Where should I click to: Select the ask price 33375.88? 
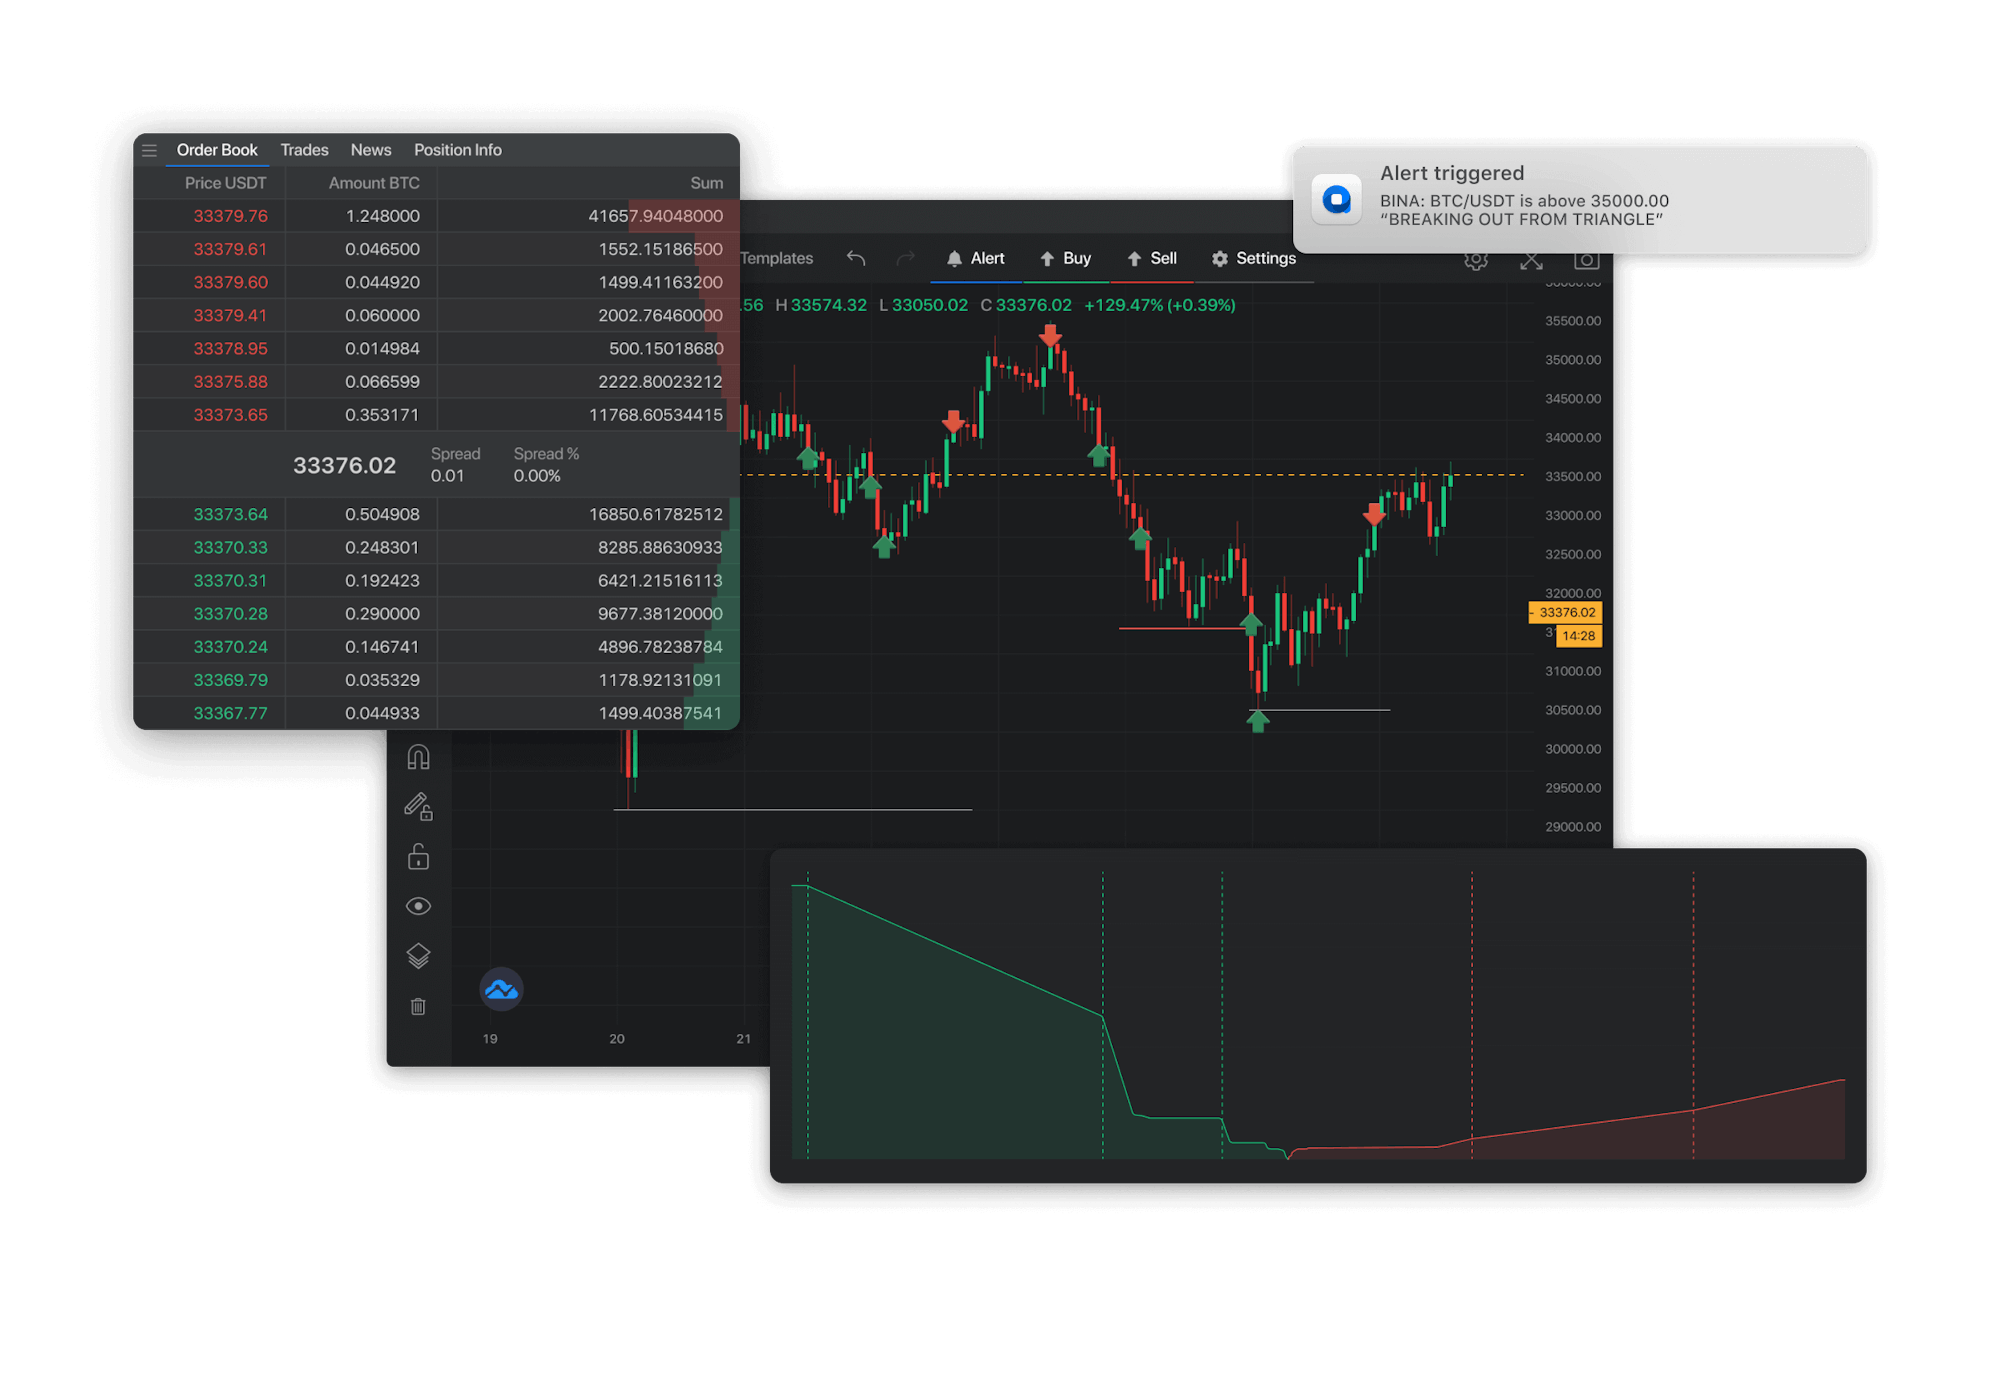coord(230,381)
